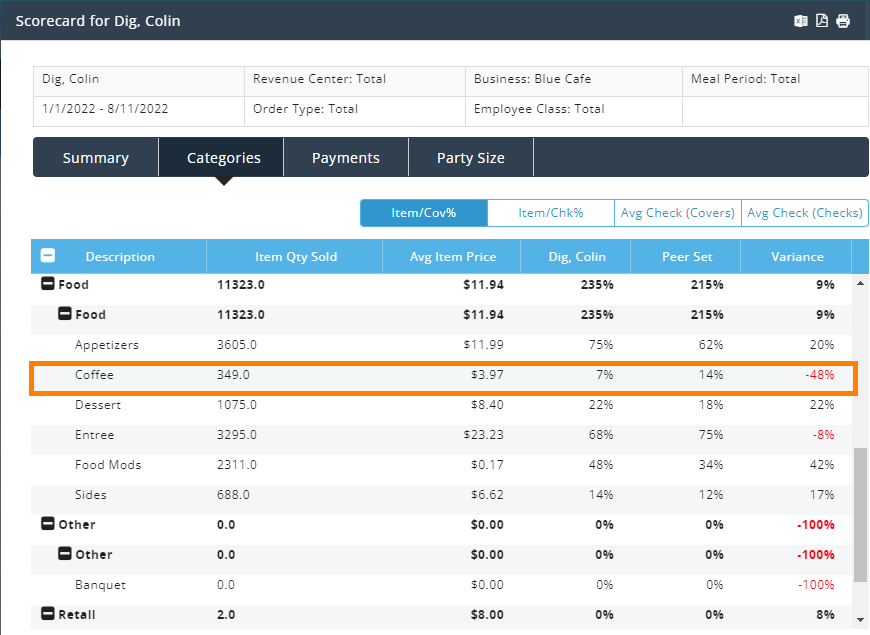
Task: Switch to the Payments tab
Action: point(346,158)
